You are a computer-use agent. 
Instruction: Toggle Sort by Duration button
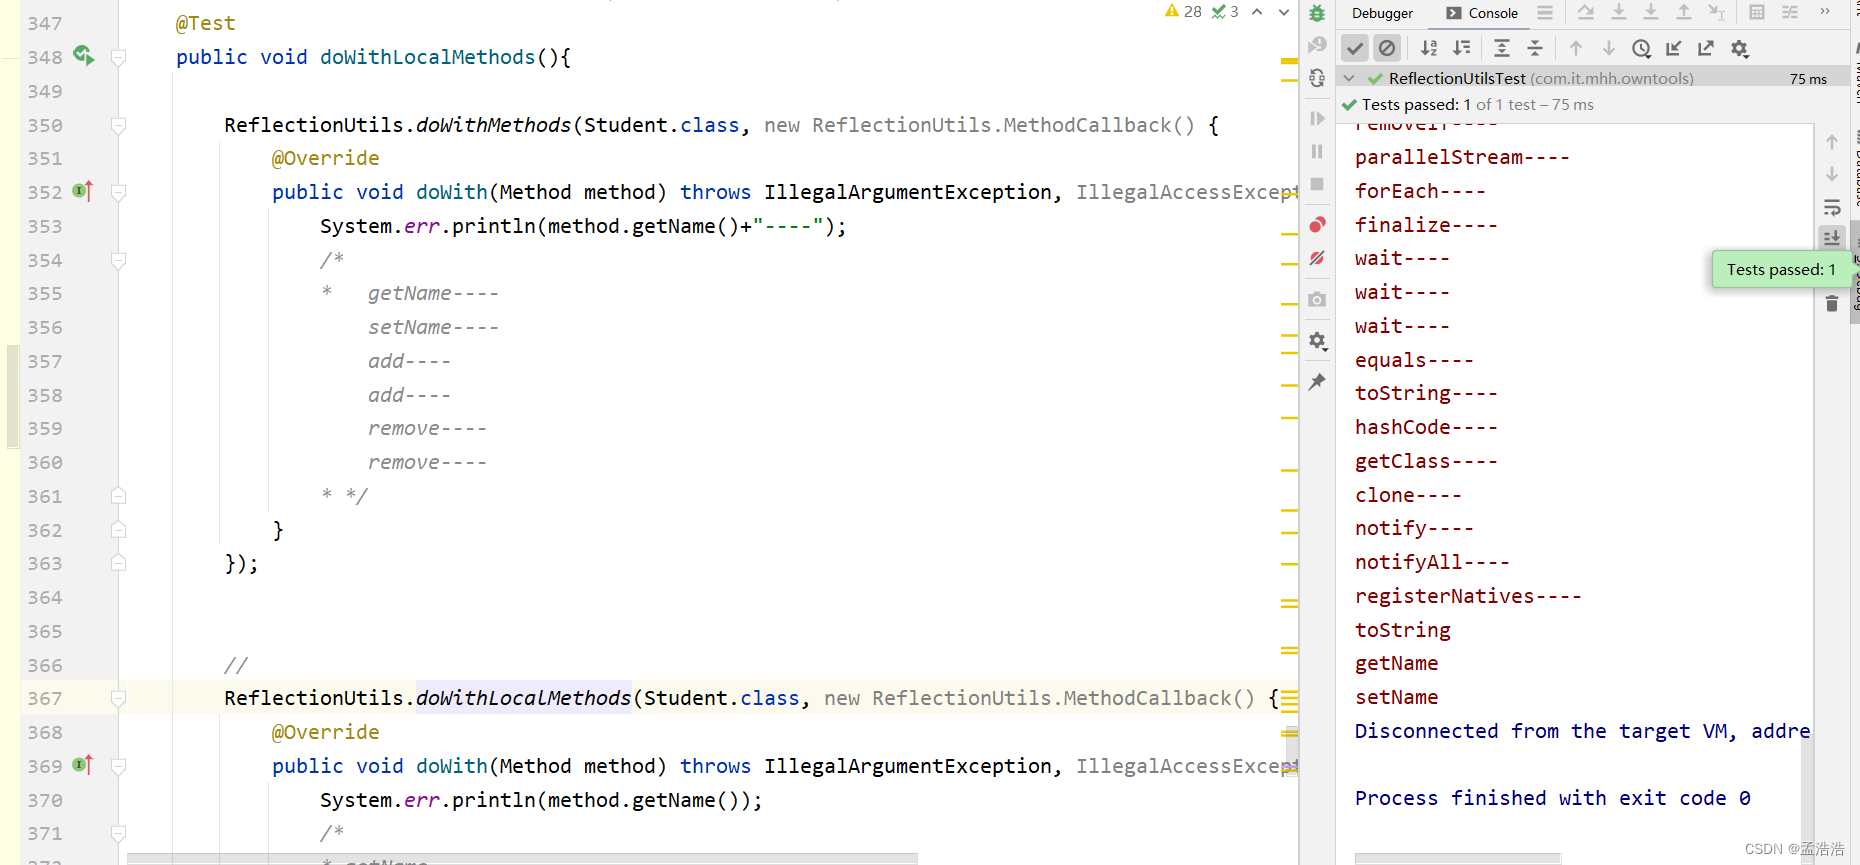point(1462,48)
